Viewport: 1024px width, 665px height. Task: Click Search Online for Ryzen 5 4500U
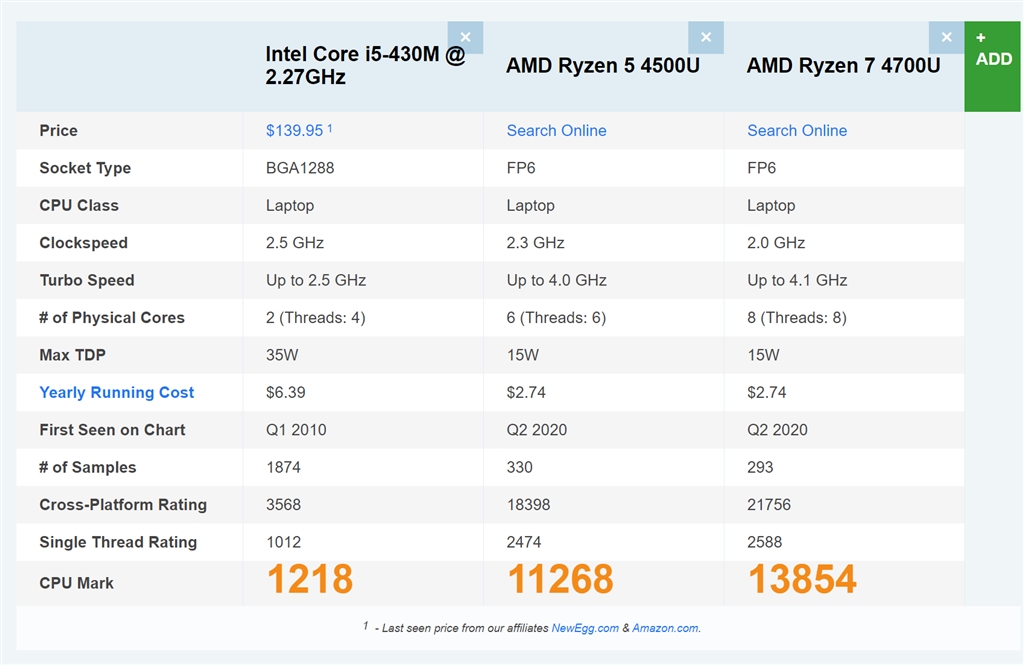tap(556, 131)
